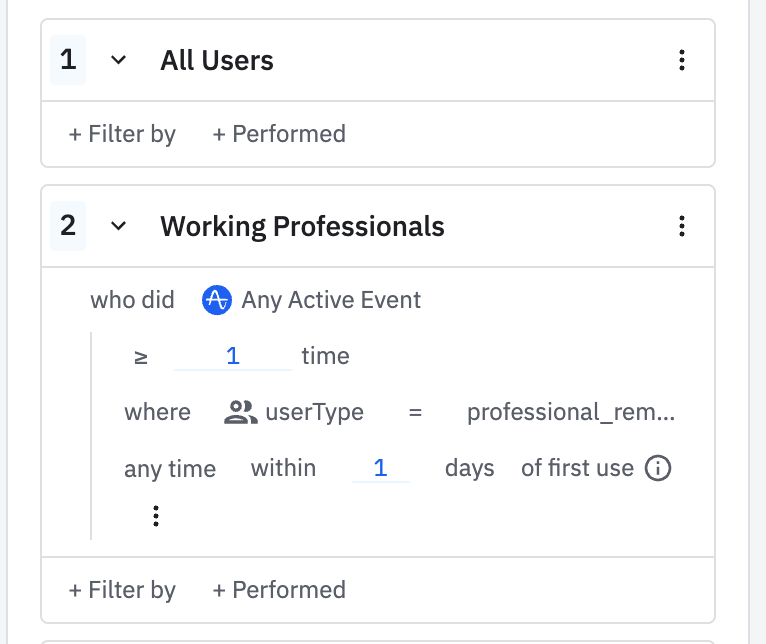Change the '=' property operator

(x=415, y=412)
